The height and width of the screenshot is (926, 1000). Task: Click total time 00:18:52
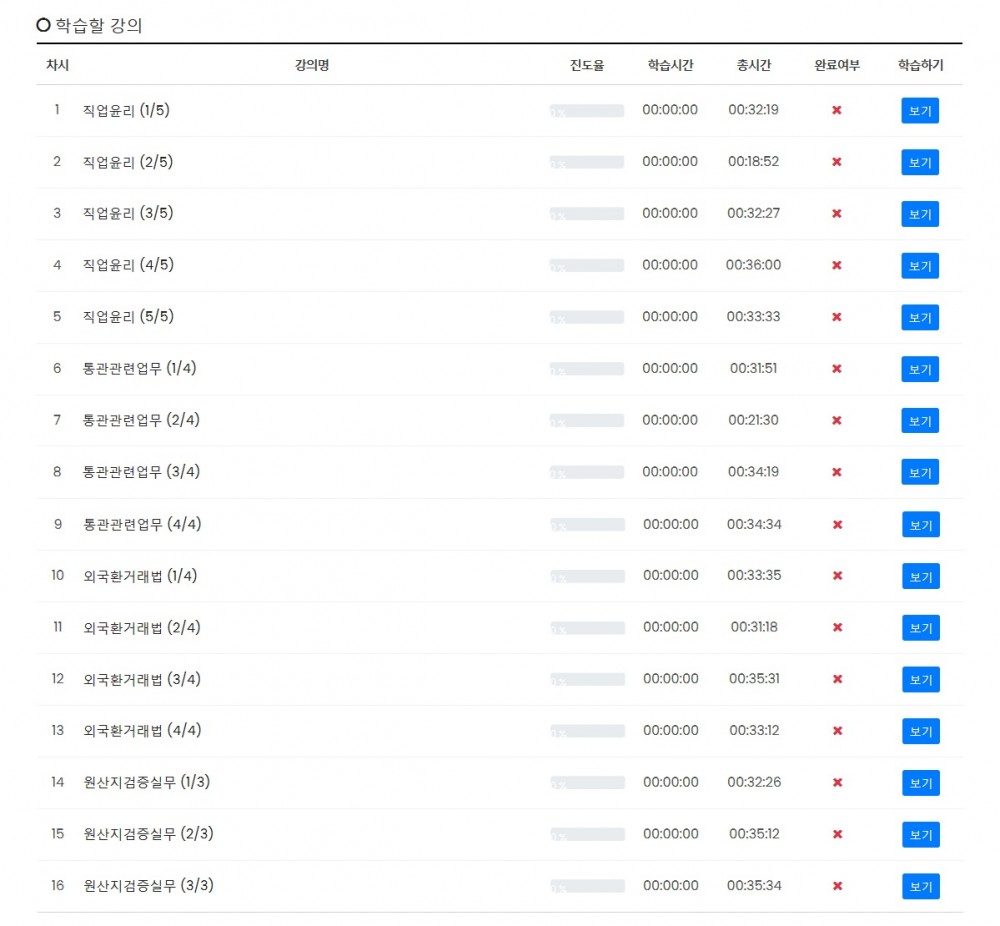click(x=753, y=161)
